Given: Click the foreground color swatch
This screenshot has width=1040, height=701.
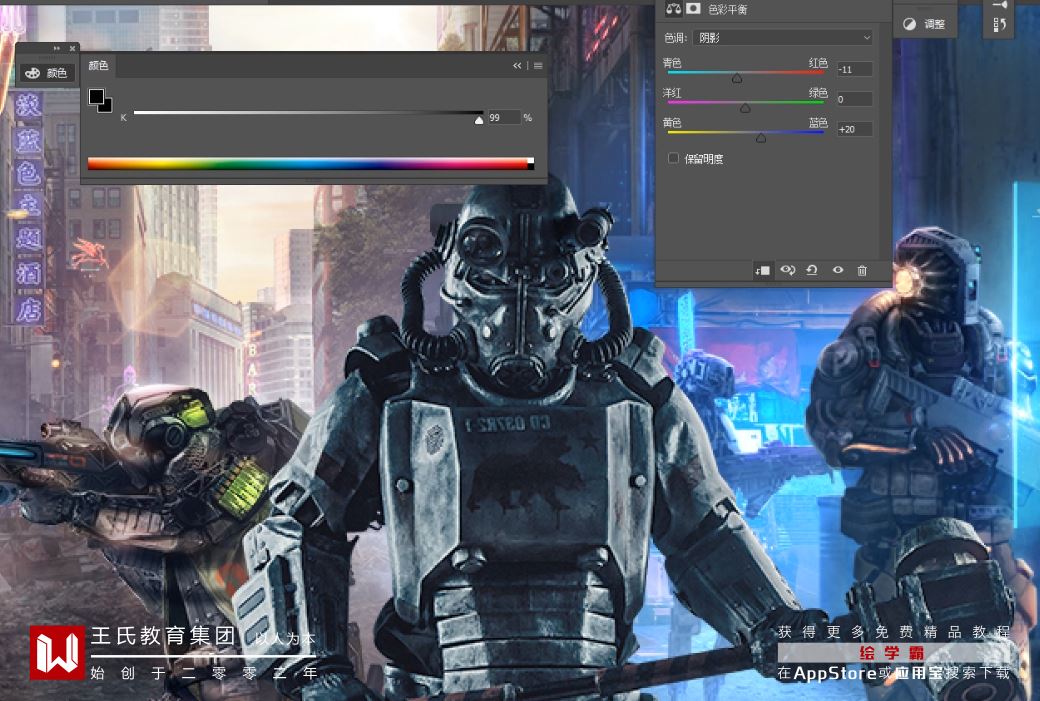Looking at the screenshot, I should click(x=96, y=97).
